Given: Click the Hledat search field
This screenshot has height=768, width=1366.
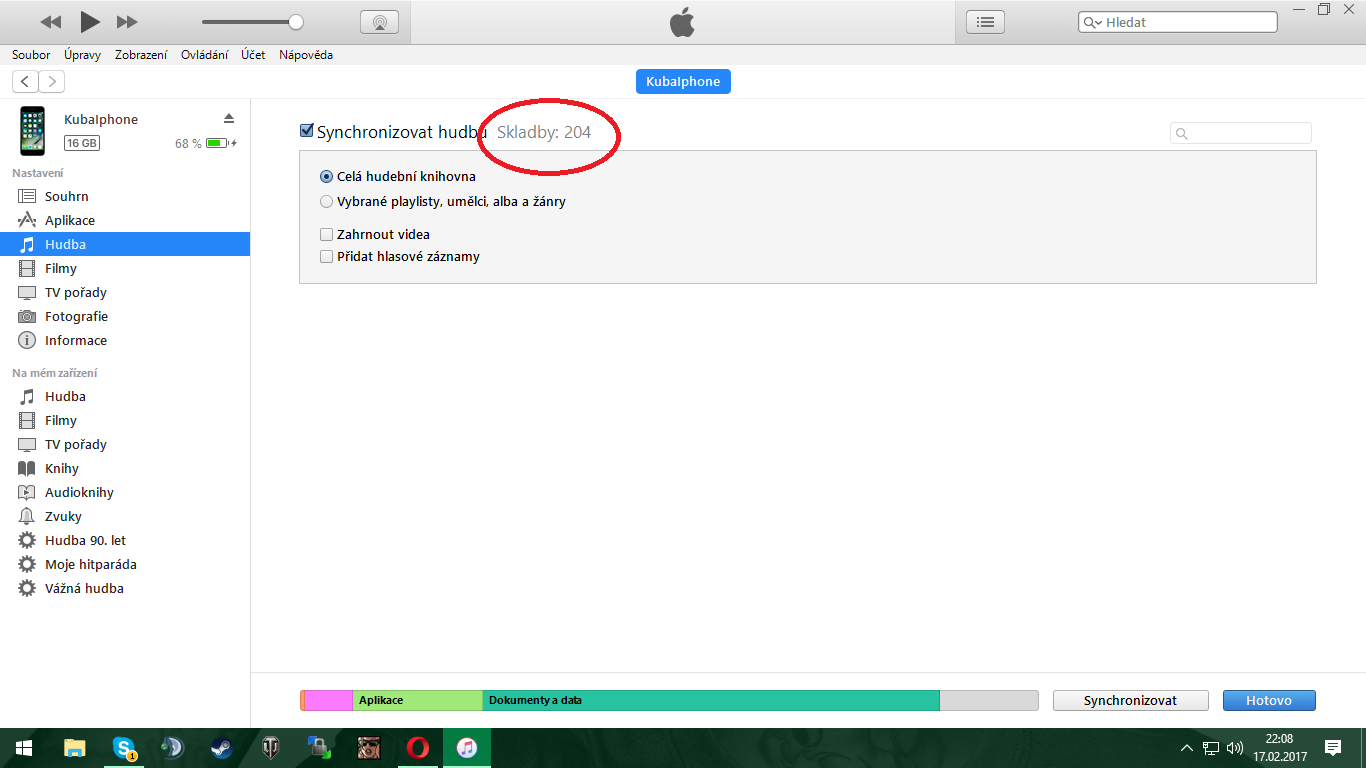Looking at the screenshot, I should point(1177,22).
